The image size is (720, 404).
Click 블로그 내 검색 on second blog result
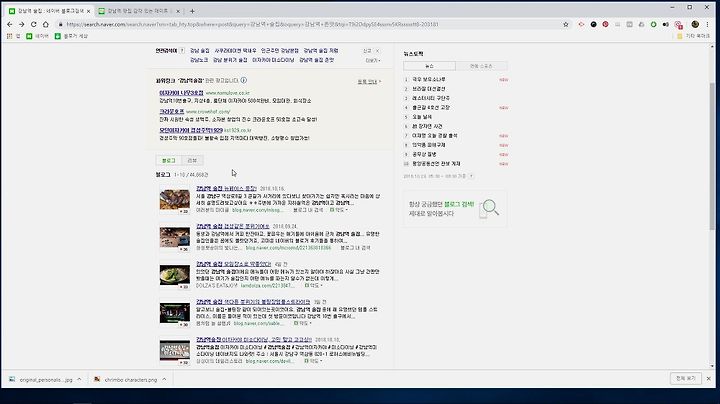coord(355,247)
